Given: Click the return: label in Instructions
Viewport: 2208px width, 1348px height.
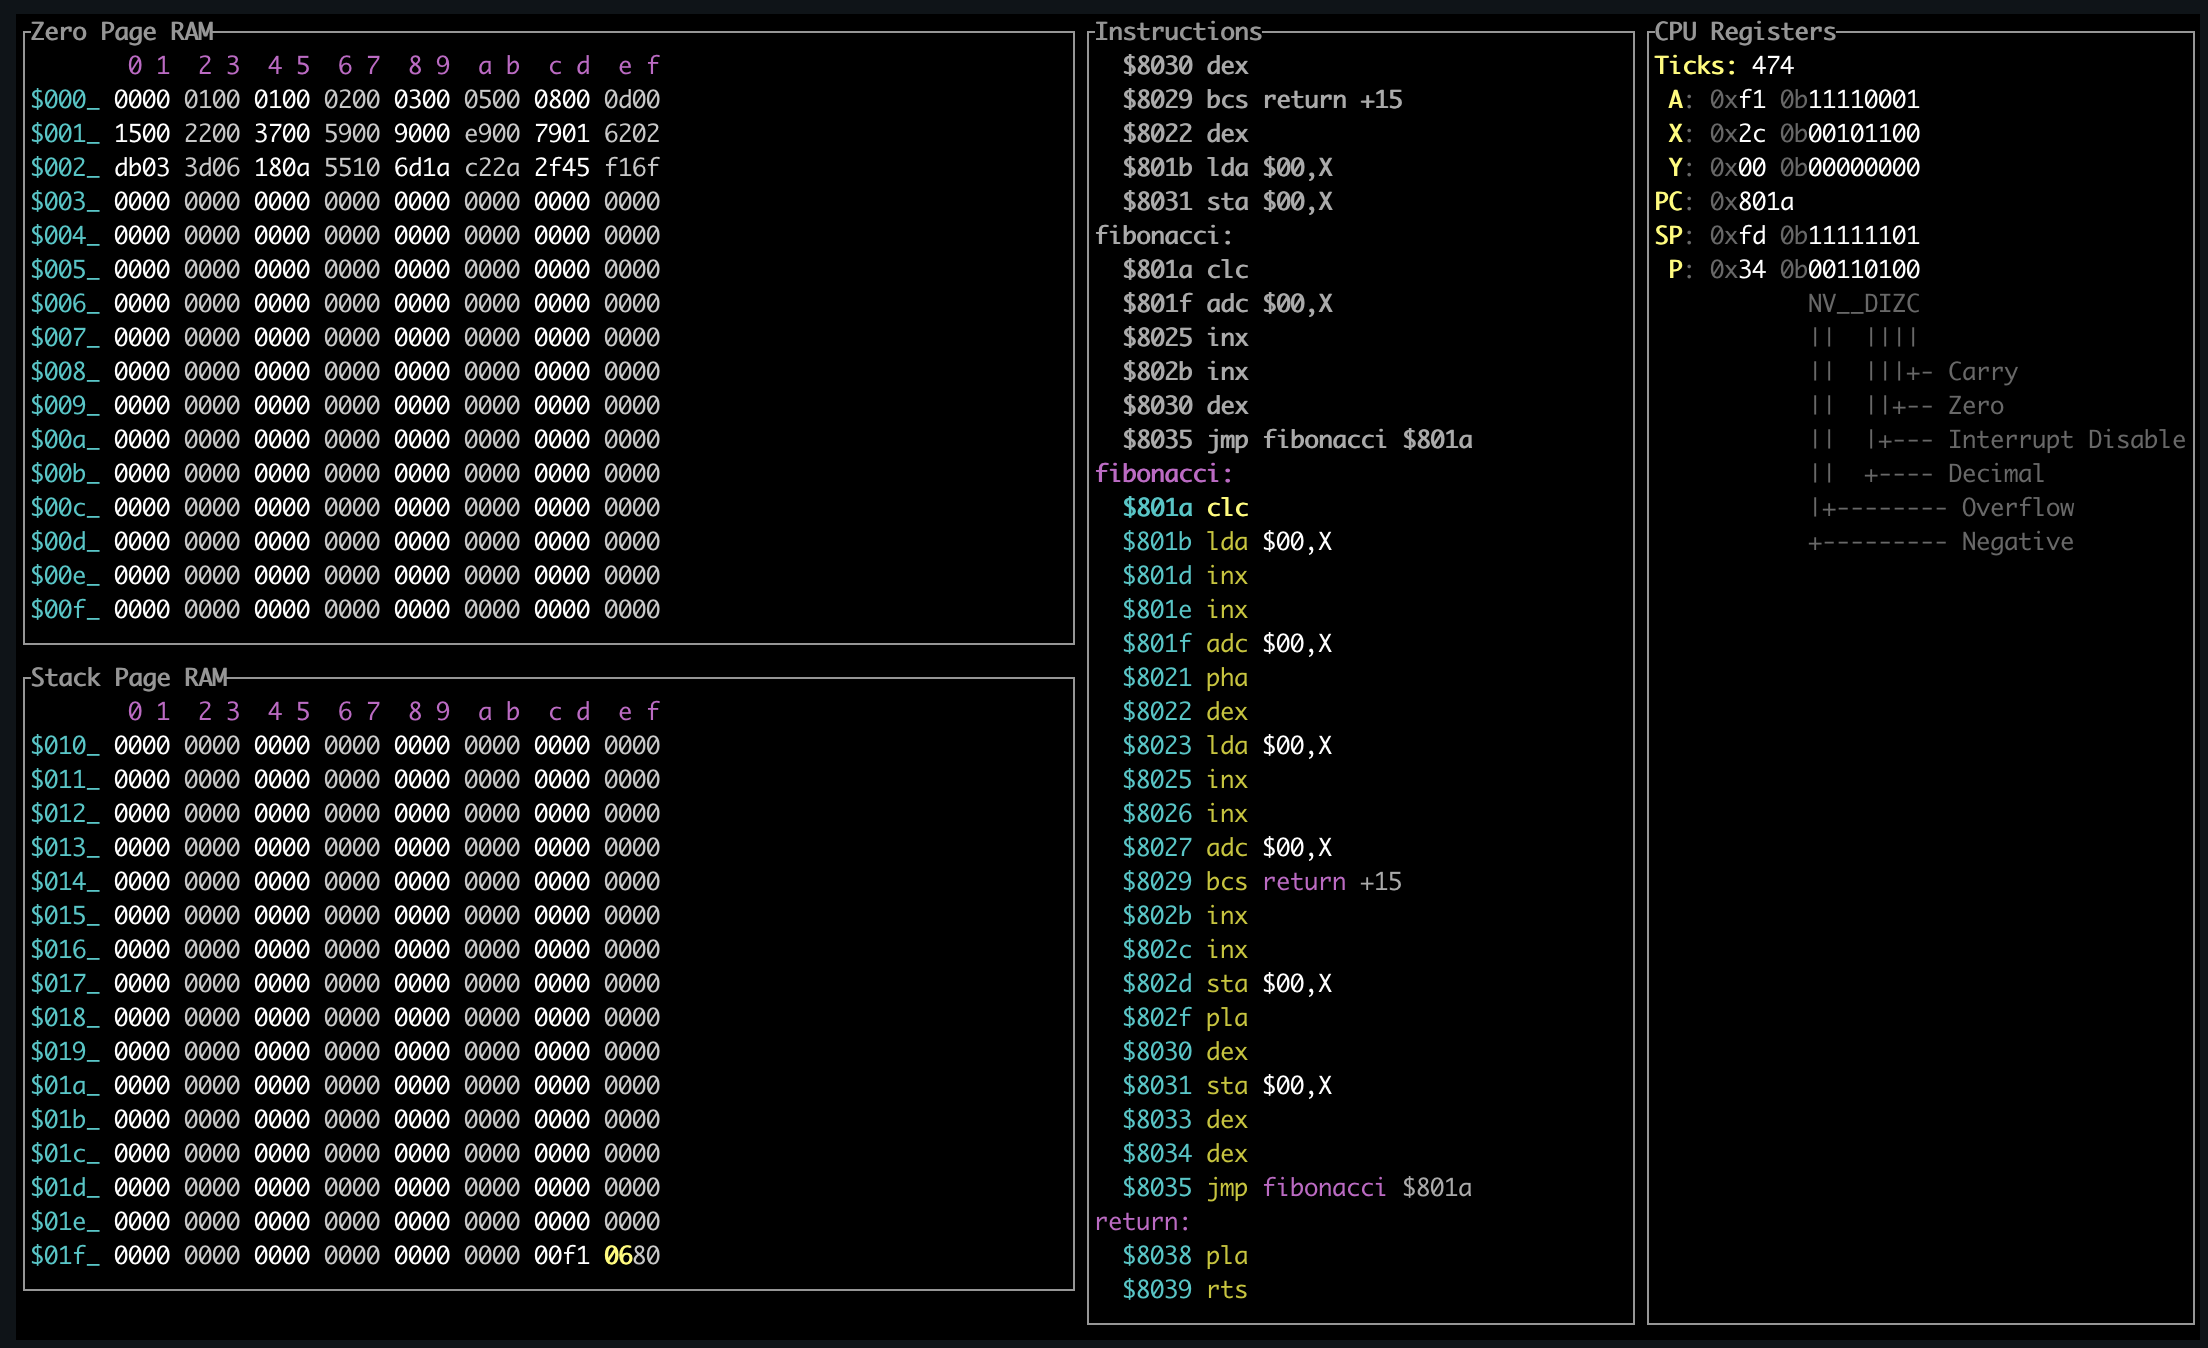Looking at the screenshot, I should (x=1142, y=1222).
